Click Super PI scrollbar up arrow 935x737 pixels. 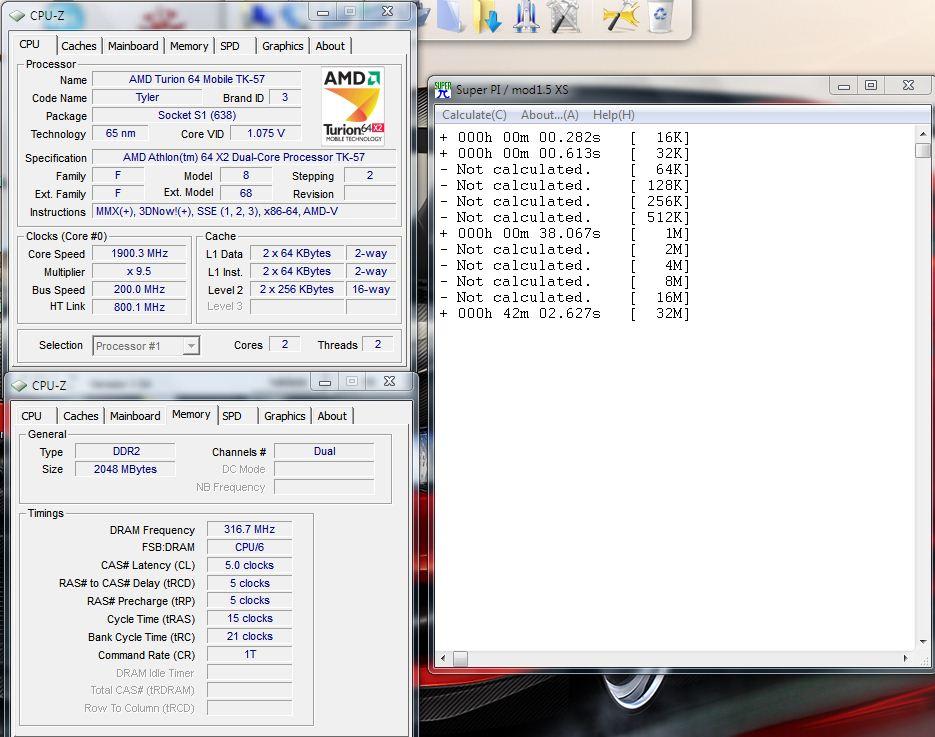click(922, 135)
